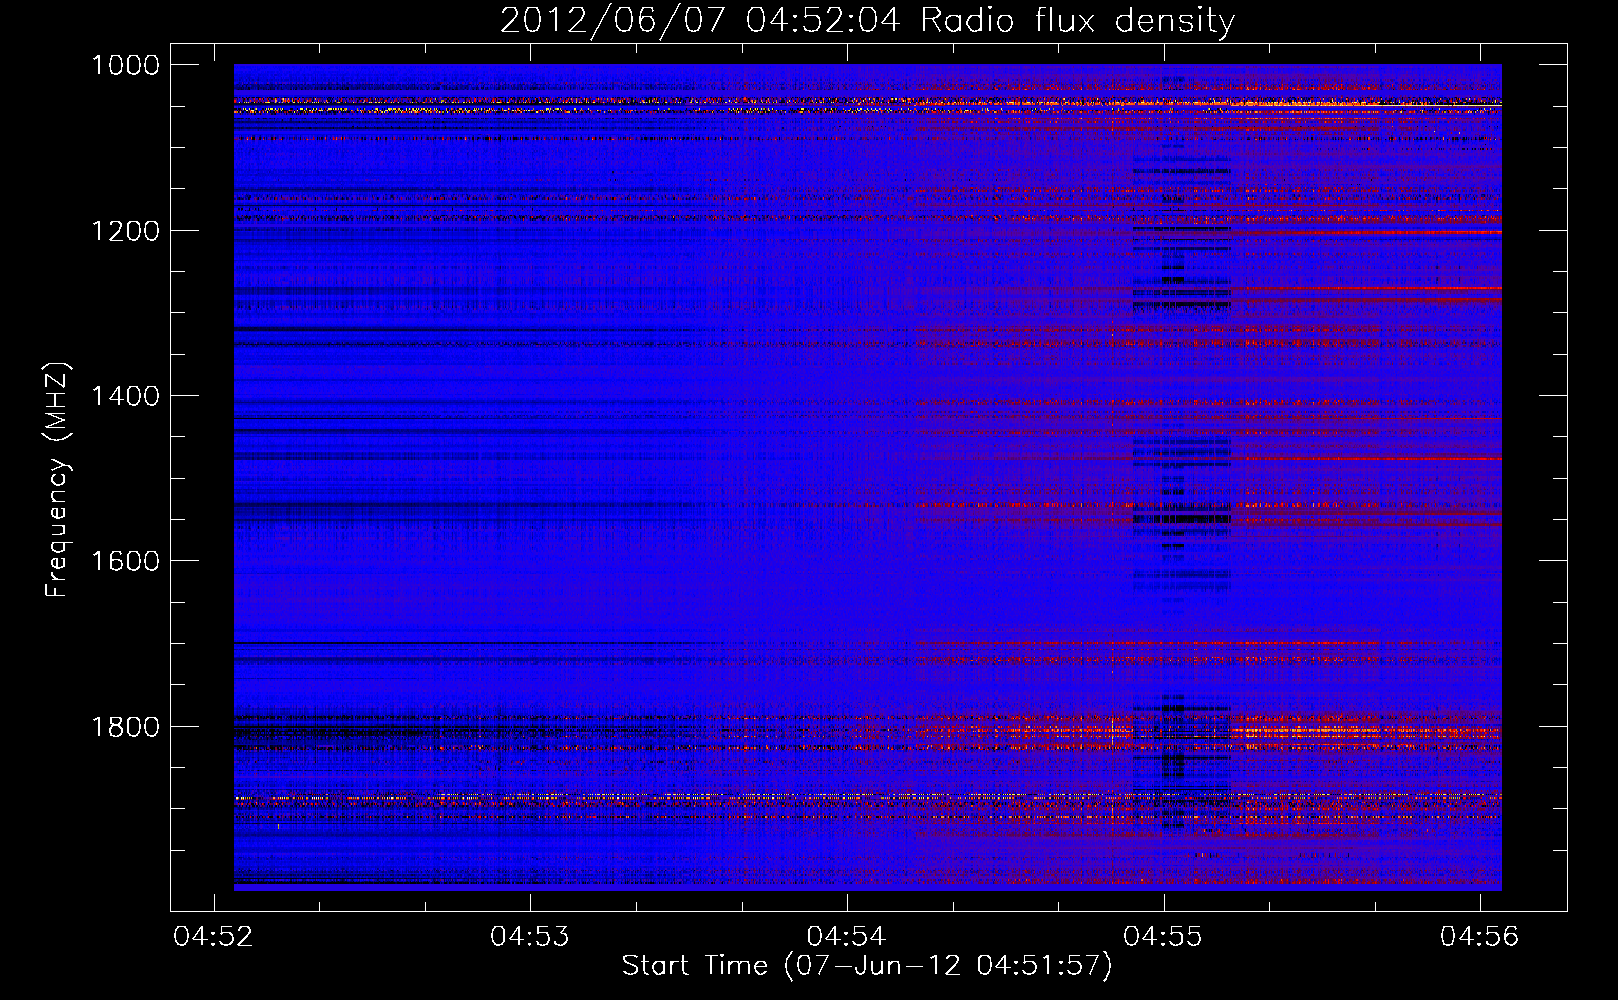
Task: Click the "Start Time (07-Jun-12 04:51:57)" x-axis label
Action: click(x=867, y=965)
